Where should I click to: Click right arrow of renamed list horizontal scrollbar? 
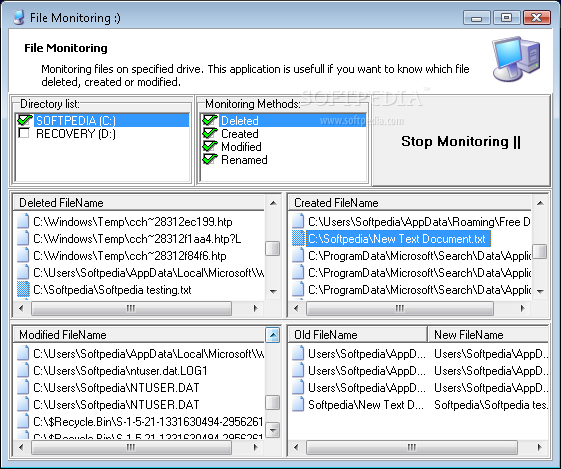[x=540, y=447]
